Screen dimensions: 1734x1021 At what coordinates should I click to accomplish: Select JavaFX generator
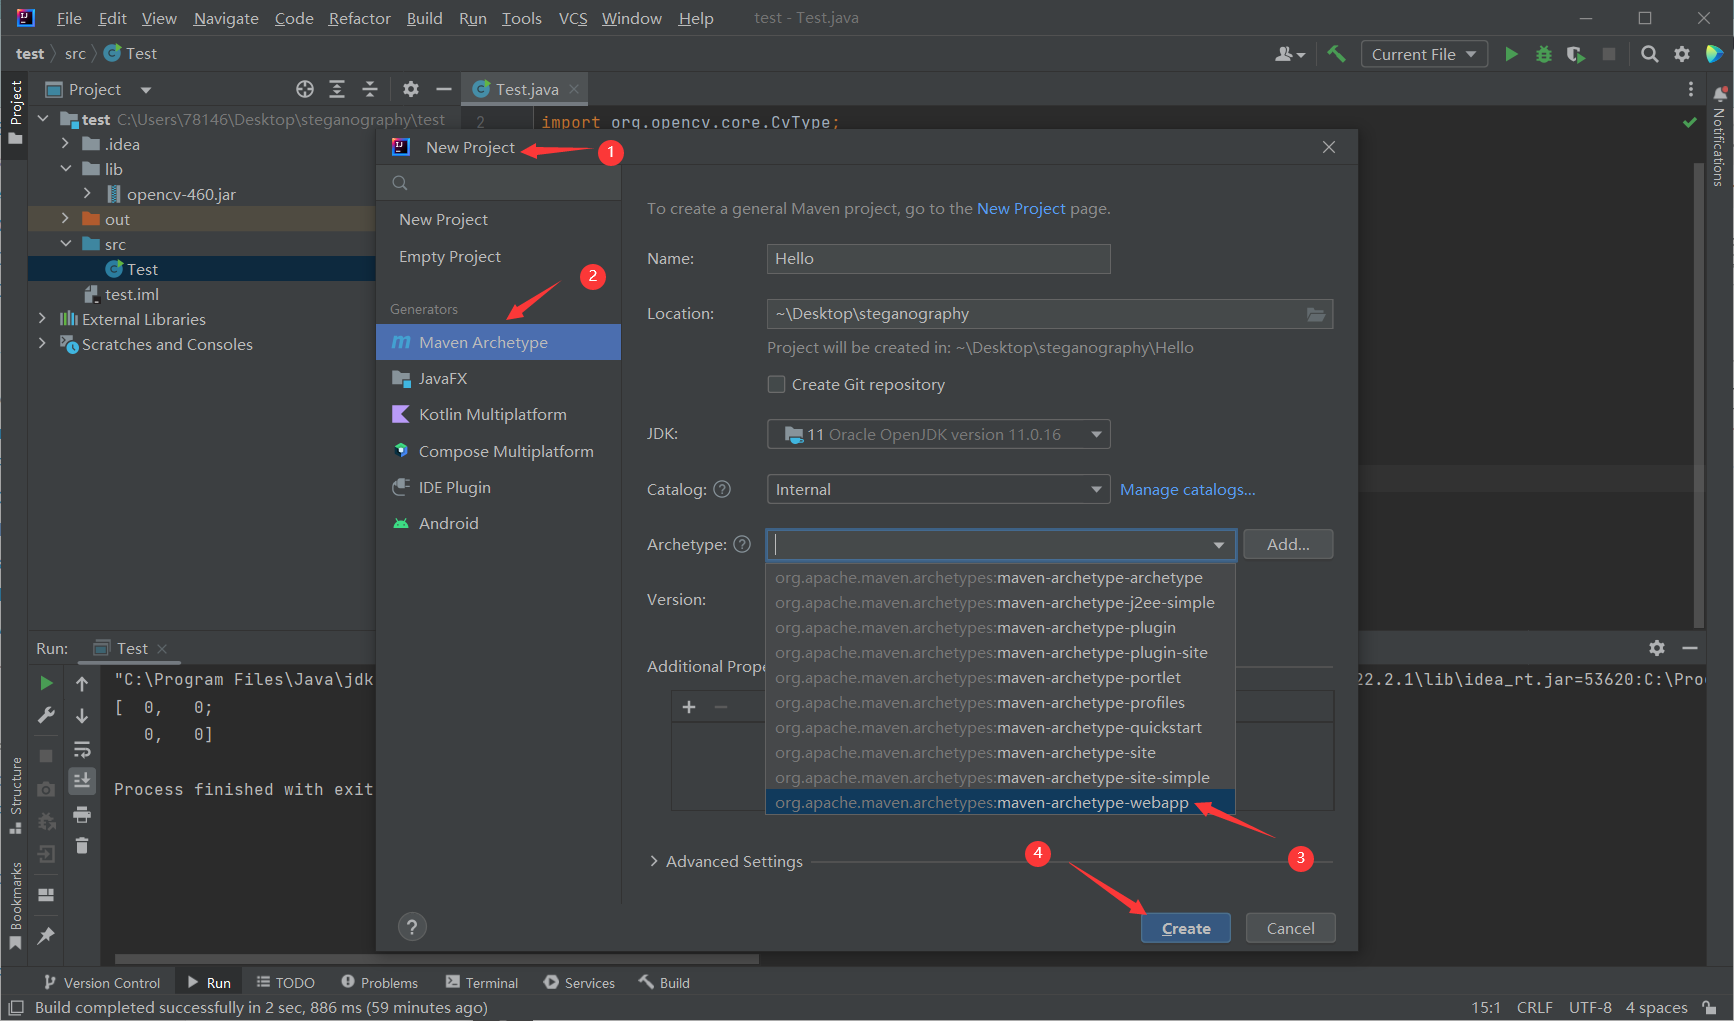coord(498,378)
